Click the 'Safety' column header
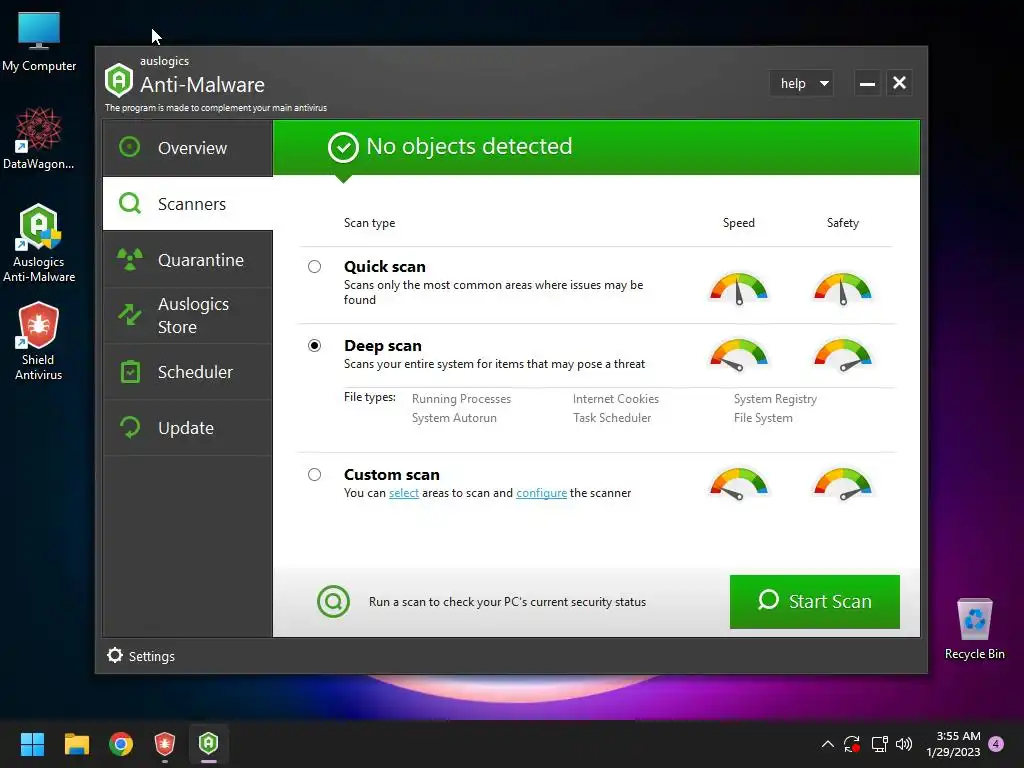Image resolution: width=1024 pixels, height=768 pixels. [x=842, y=223]
